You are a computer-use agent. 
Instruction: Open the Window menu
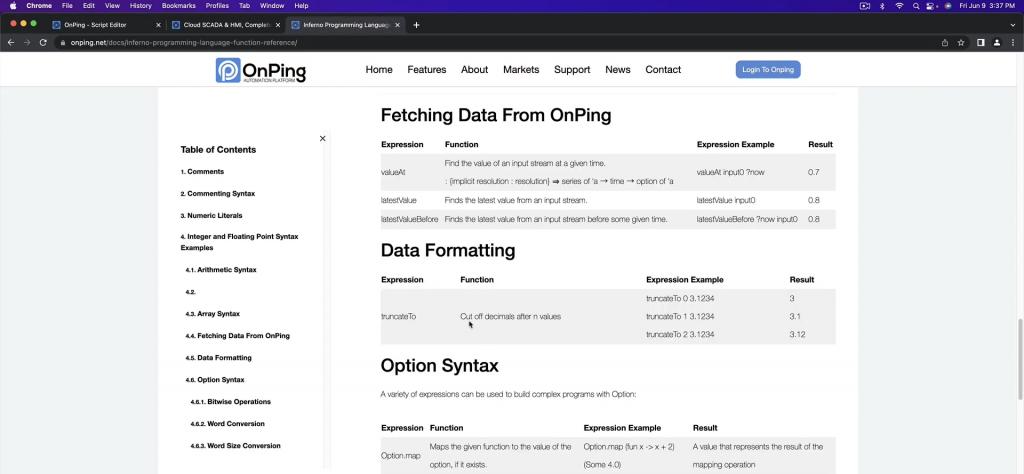tap(272, 6)
